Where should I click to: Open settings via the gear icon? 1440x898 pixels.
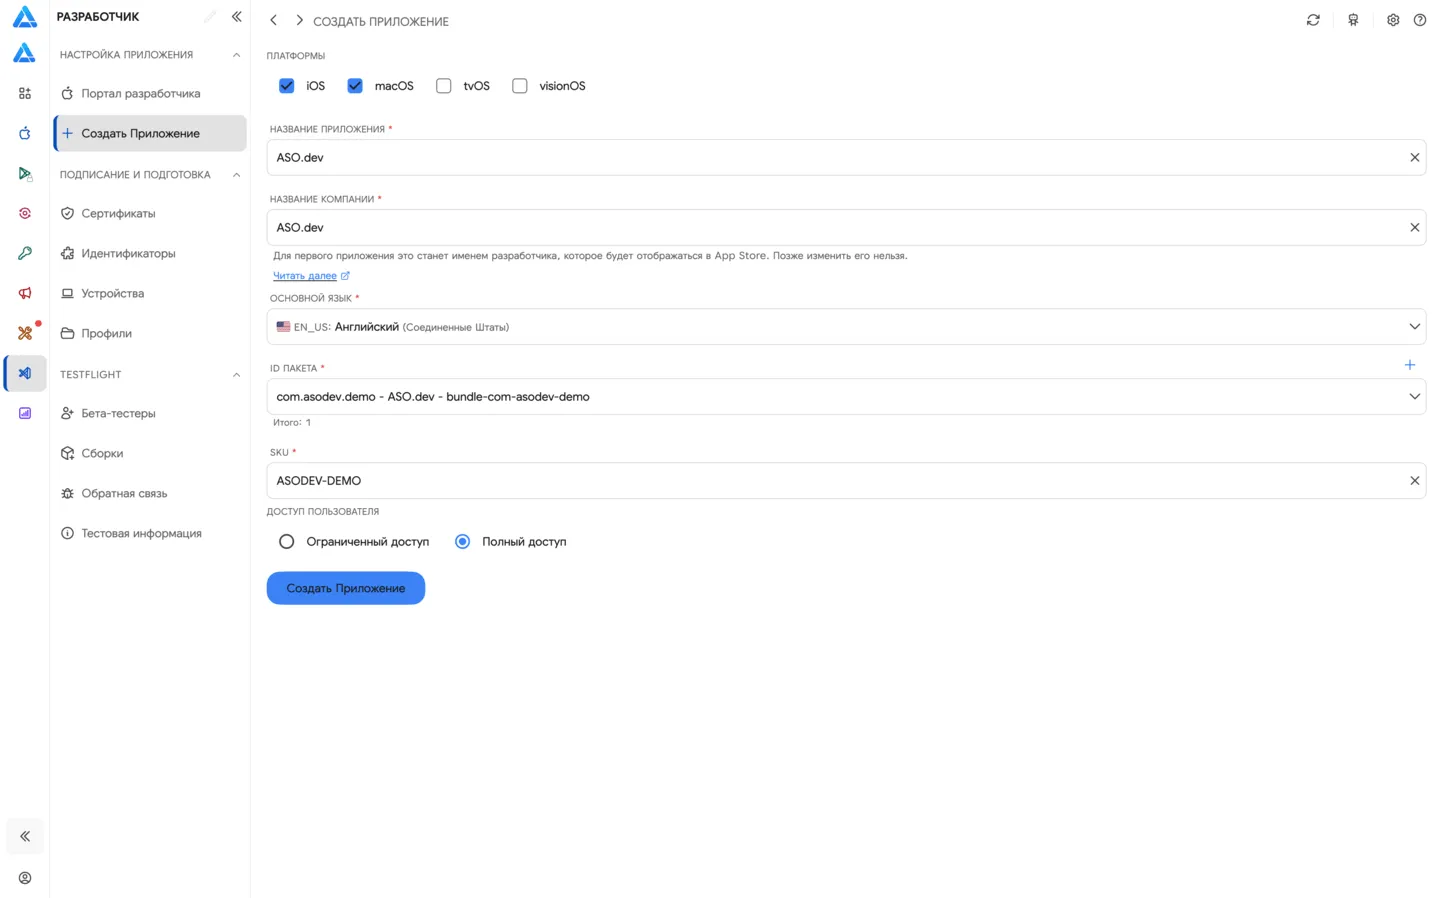(x=1393, y=20)
